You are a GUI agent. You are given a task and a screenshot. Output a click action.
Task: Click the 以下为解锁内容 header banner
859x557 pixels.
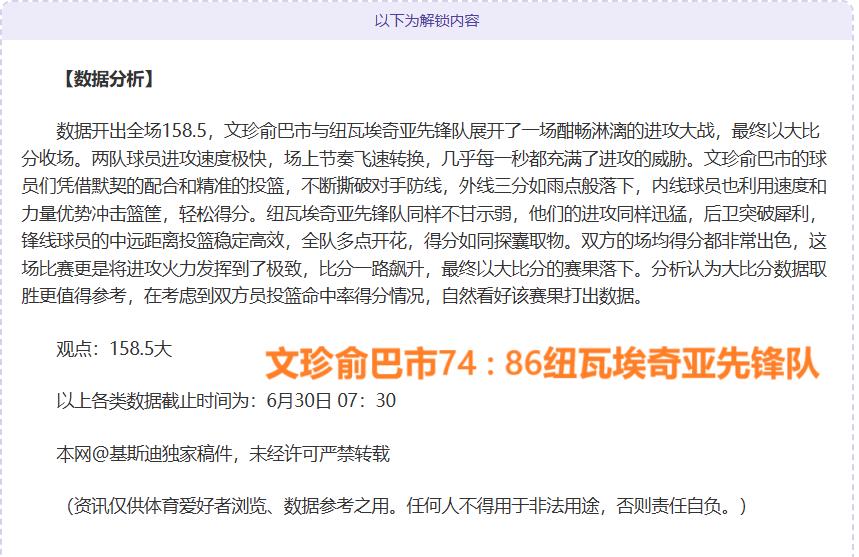pos(427,21)
